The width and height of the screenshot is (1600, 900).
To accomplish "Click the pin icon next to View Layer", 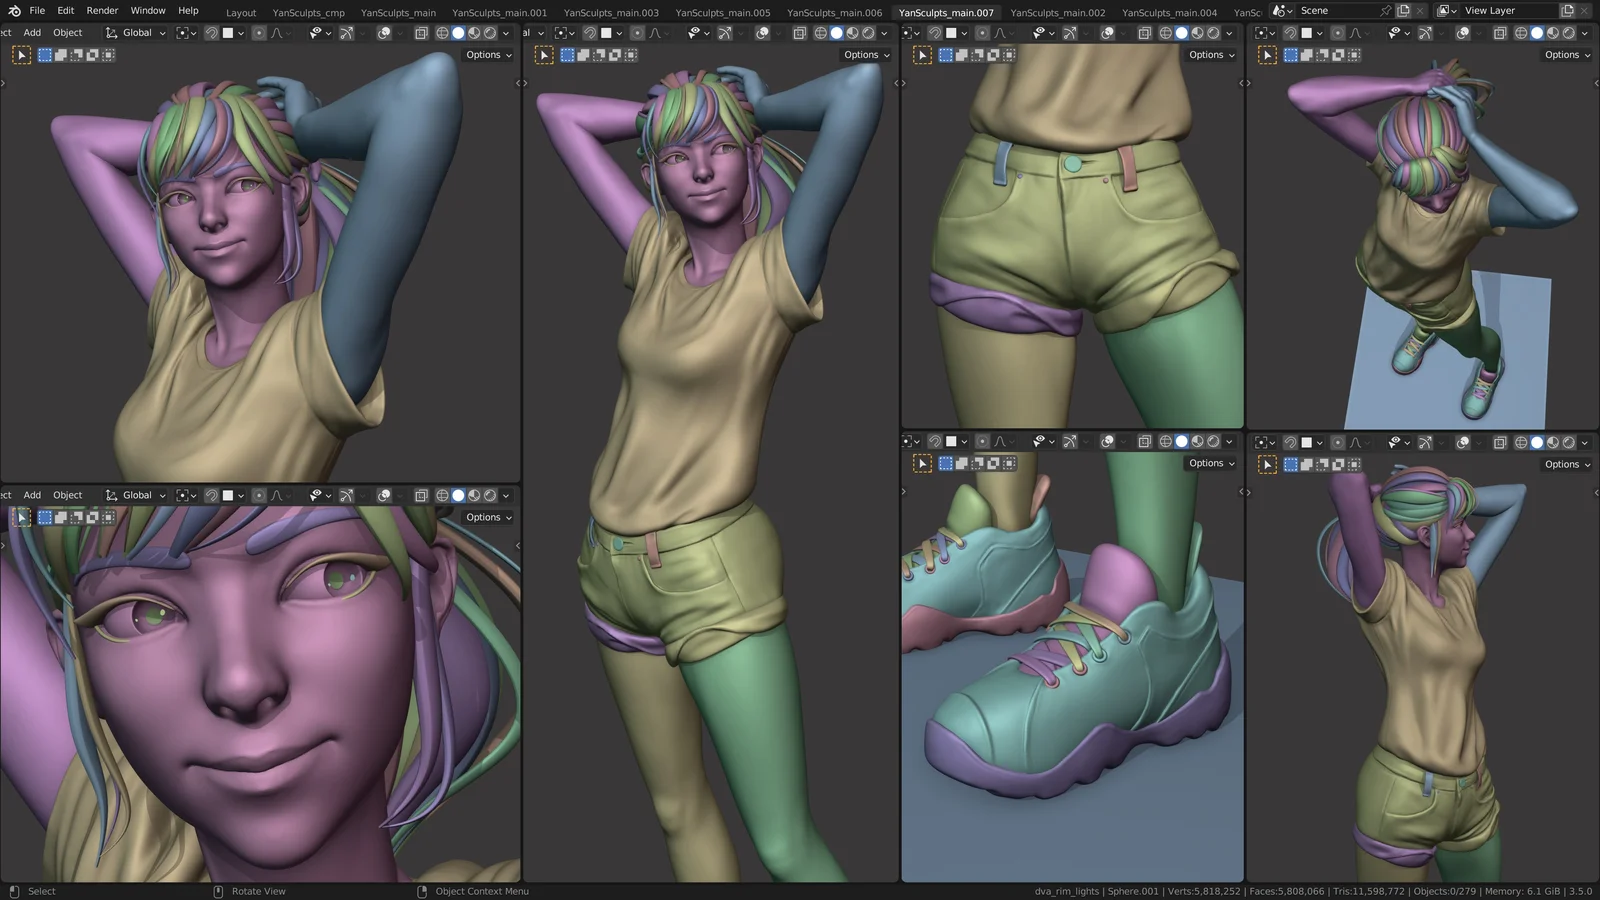I will (1386, 11).
